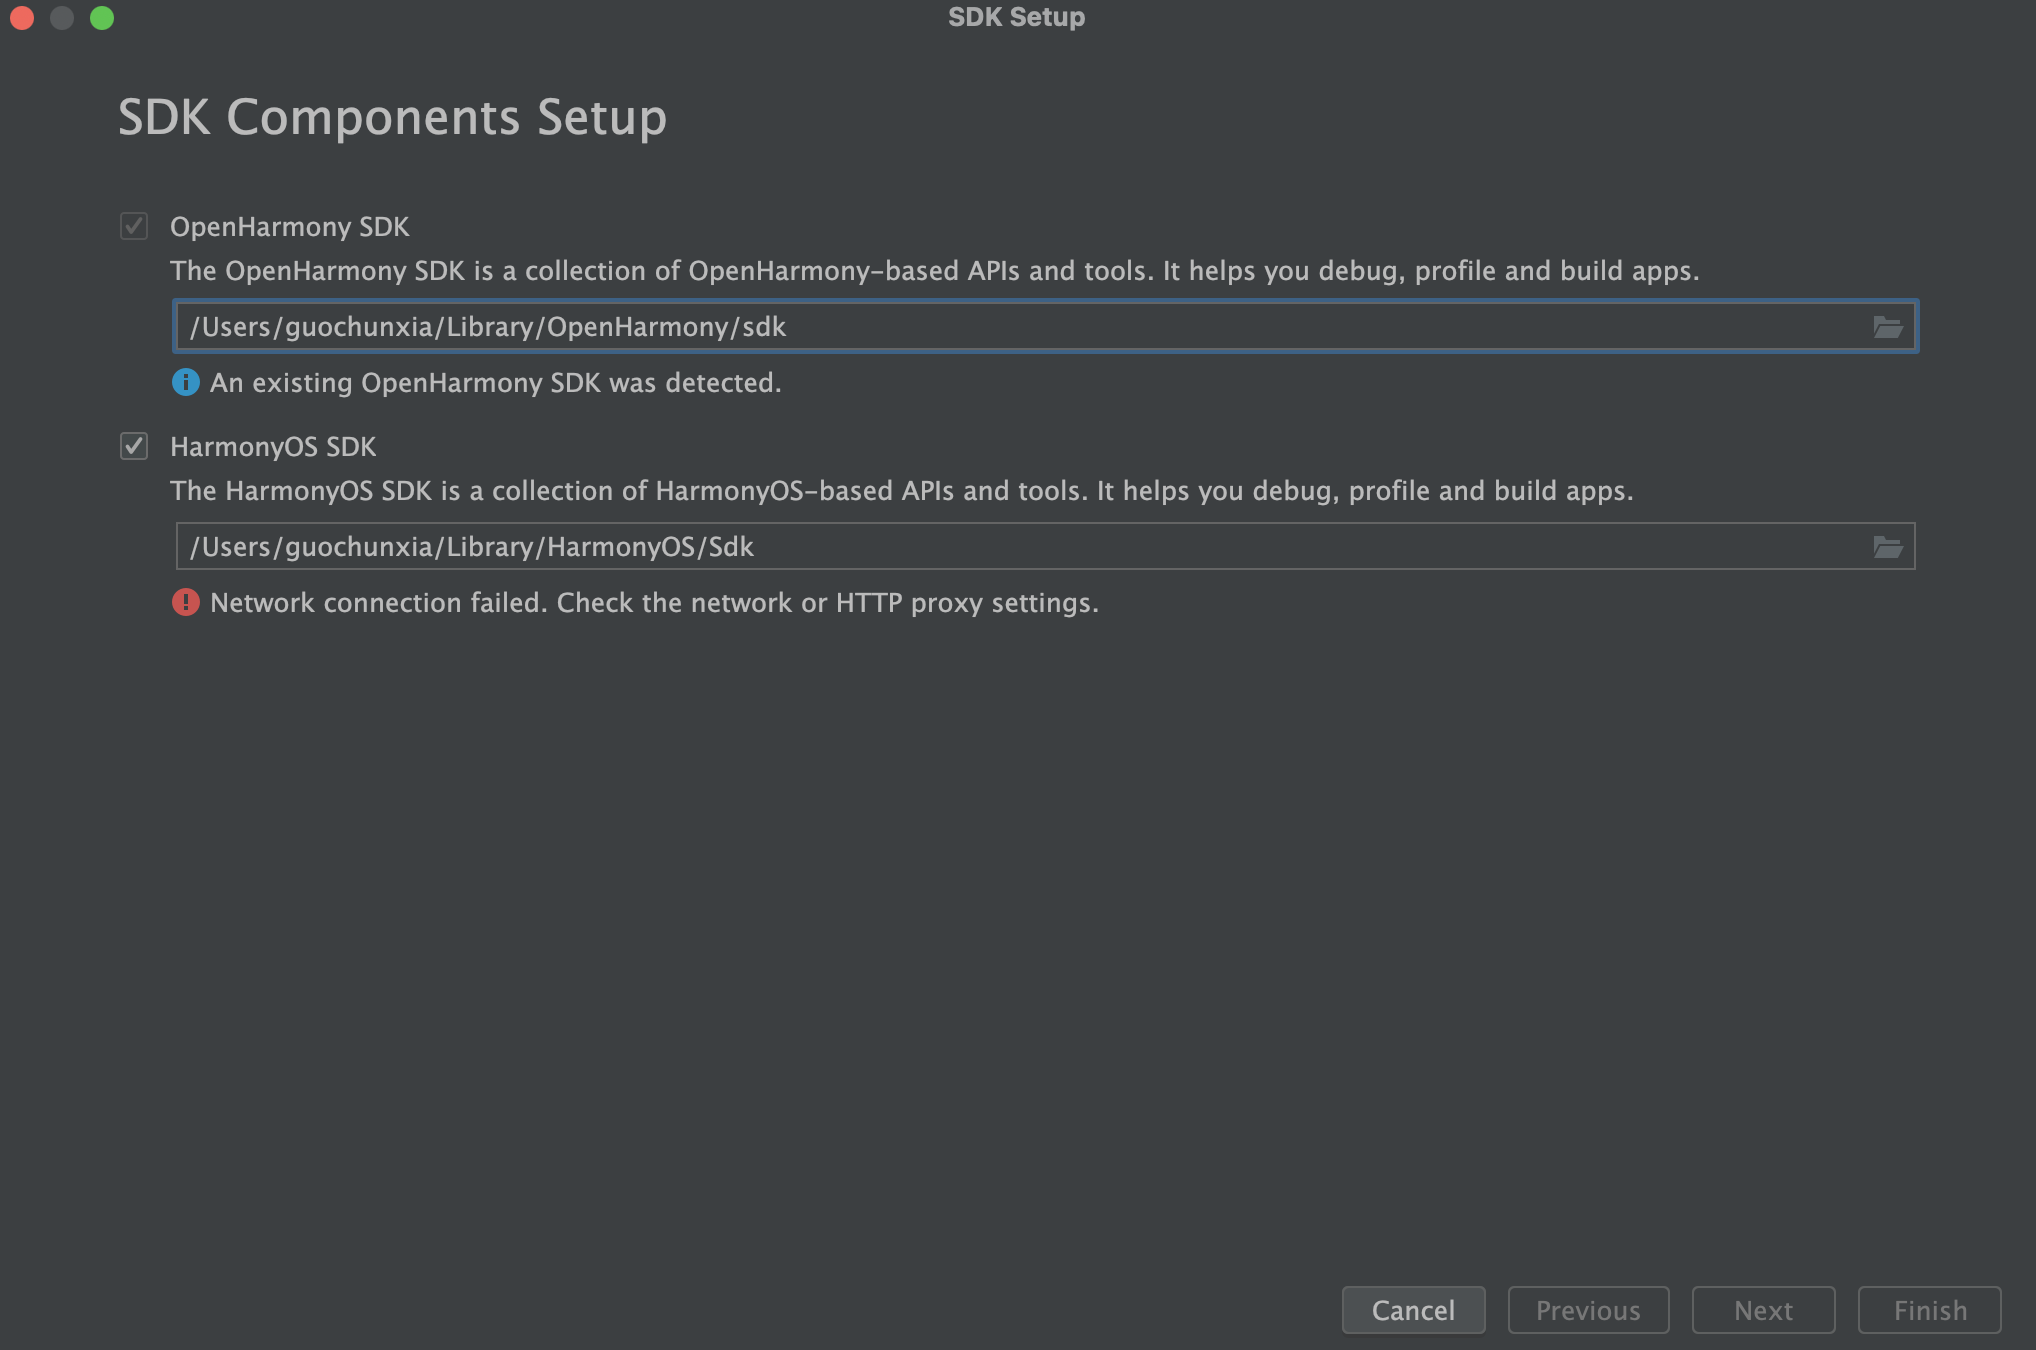Maximize window with the green button
The width and height of the screenshot is (2036, 1350).
[x=102, y=18]
